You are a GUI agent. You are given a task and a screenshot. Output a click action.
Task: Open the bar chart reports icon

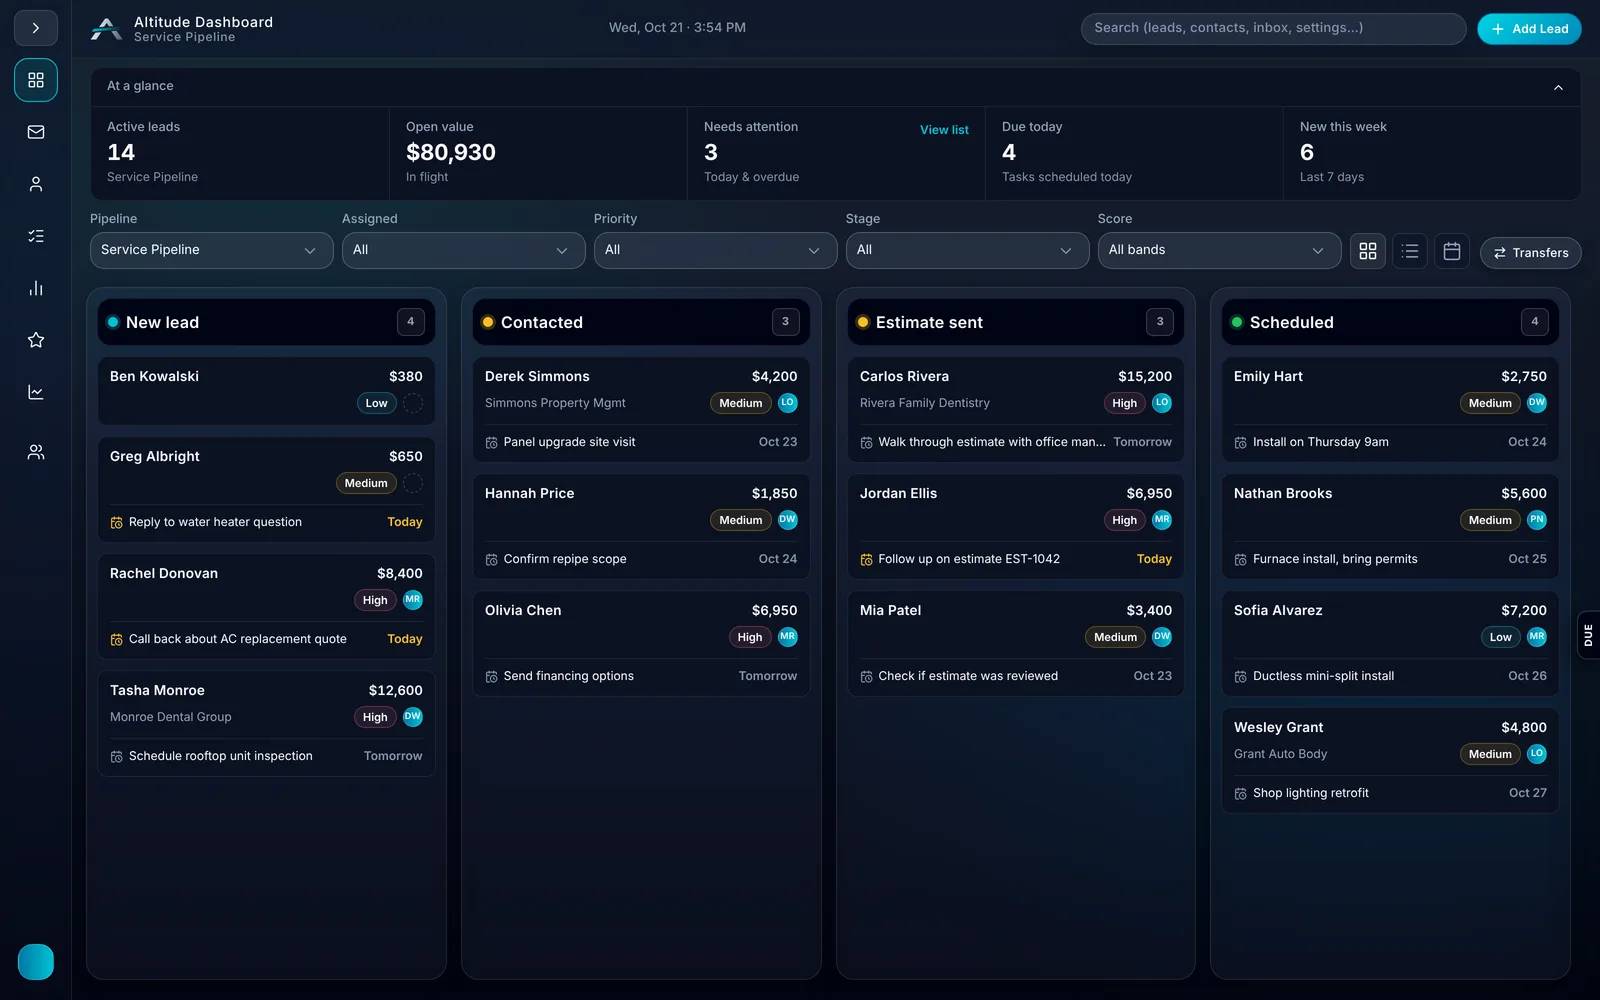pyautogui.click(x=36, y=288)
